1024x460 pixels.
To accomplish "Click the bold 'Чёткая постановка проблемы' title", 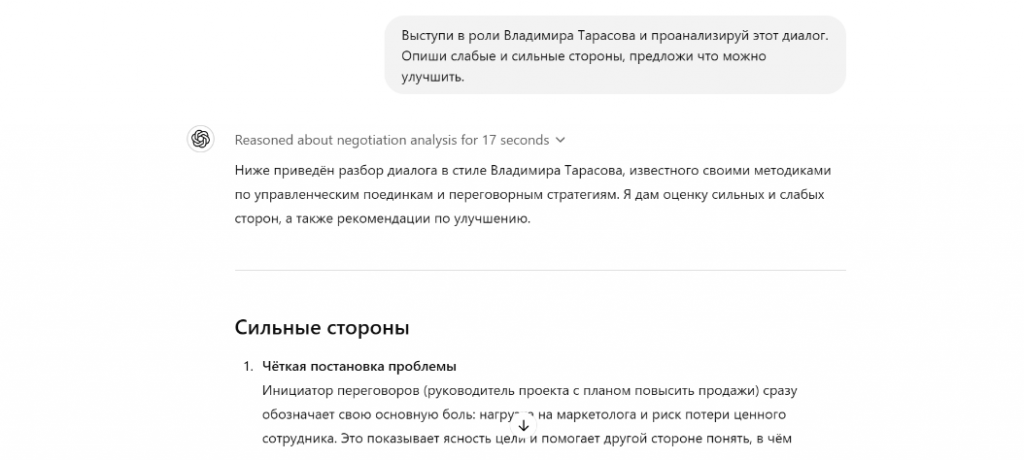I will tap(359, 366).
